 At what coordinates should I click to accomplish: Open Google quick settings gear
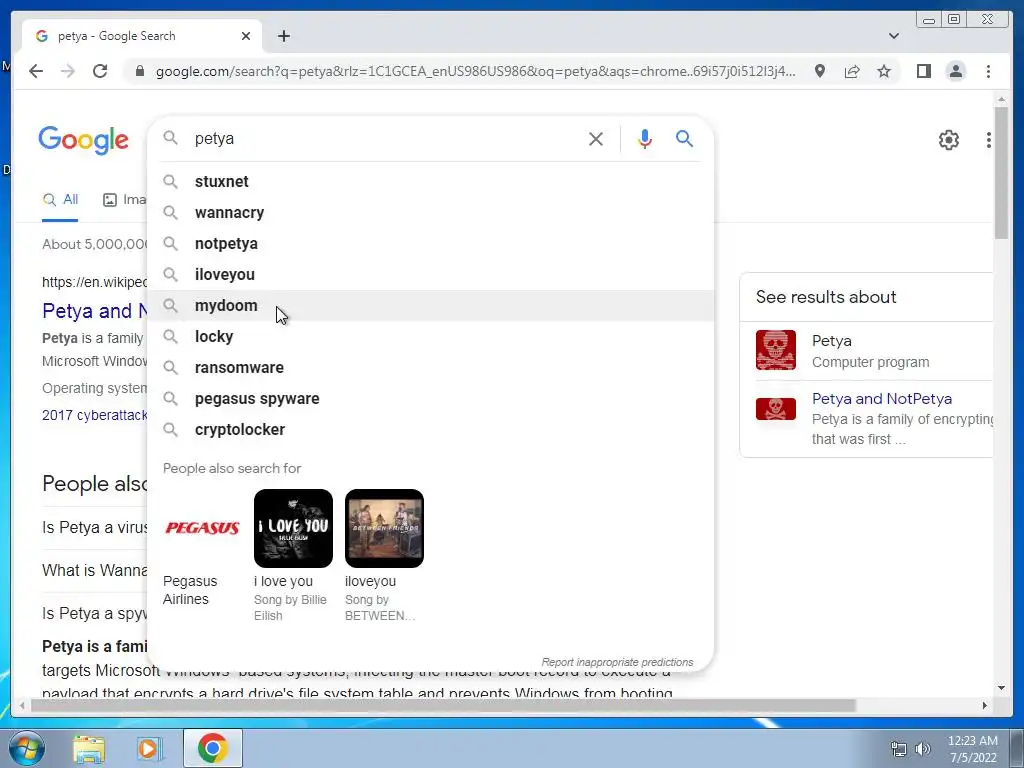[948, 140]
